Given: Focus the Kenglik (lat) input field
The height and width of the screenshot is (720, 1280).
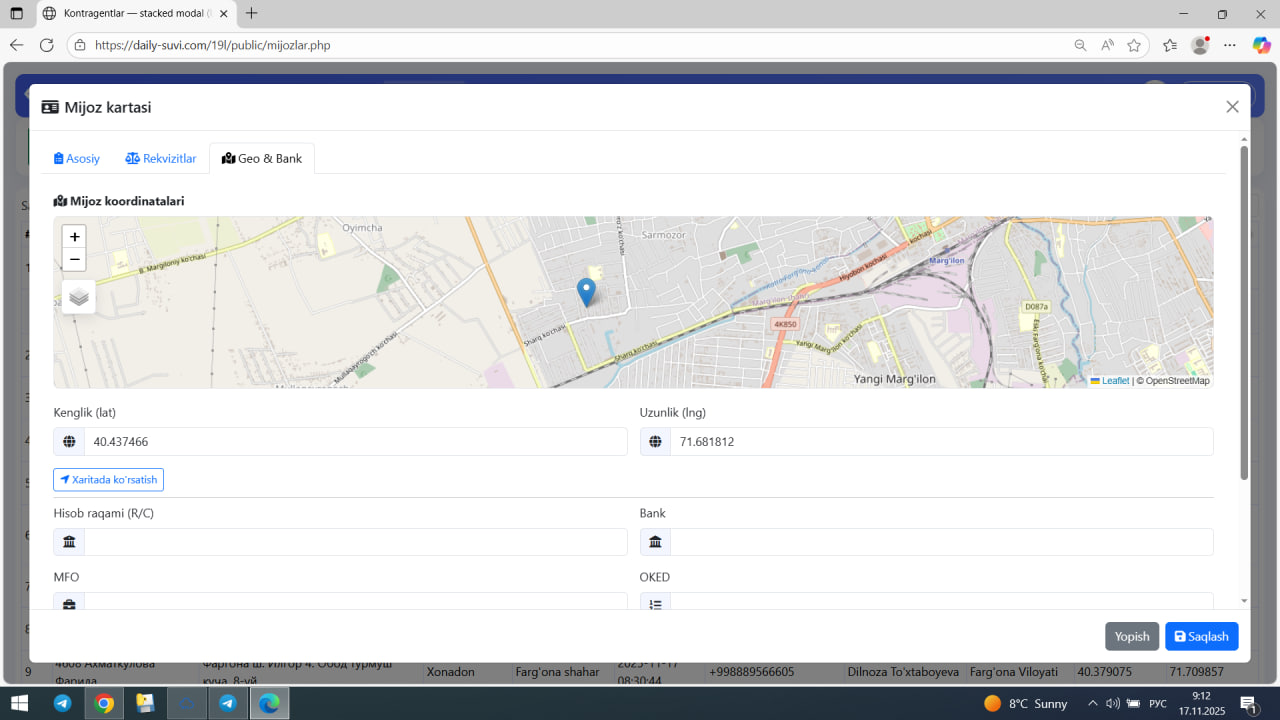Looking at the screenshot, I should click(355, 442).
